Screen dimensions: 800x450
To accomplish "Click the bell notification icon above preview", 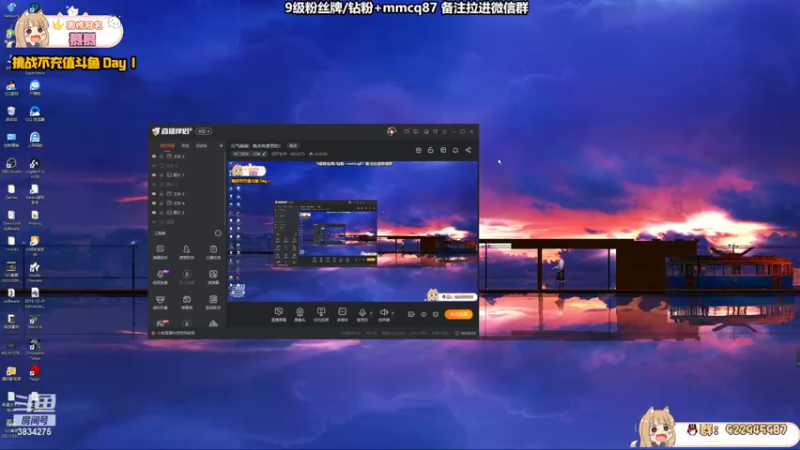I will [x=456, y=150].
